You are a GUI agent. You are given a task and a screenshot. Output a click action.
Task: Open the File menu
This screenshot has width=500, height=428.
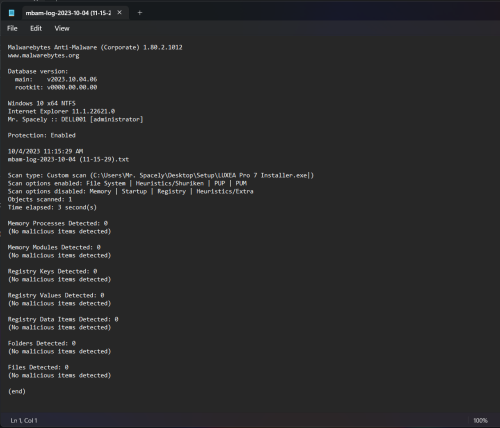12,28
